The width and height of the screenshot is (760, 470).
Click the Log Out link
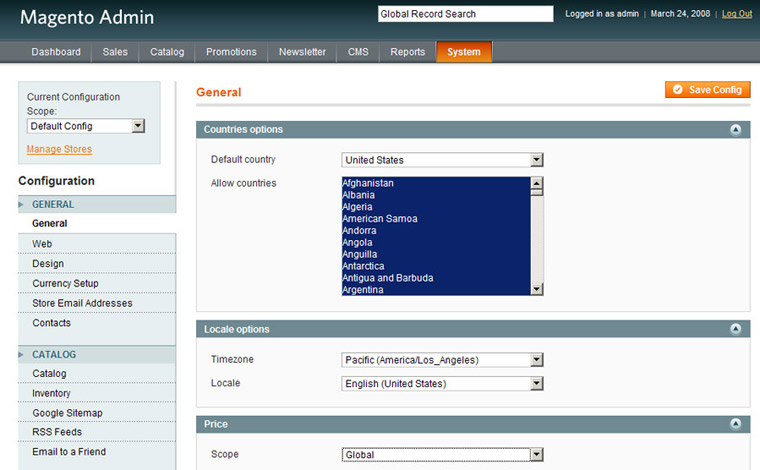[737, 14]
